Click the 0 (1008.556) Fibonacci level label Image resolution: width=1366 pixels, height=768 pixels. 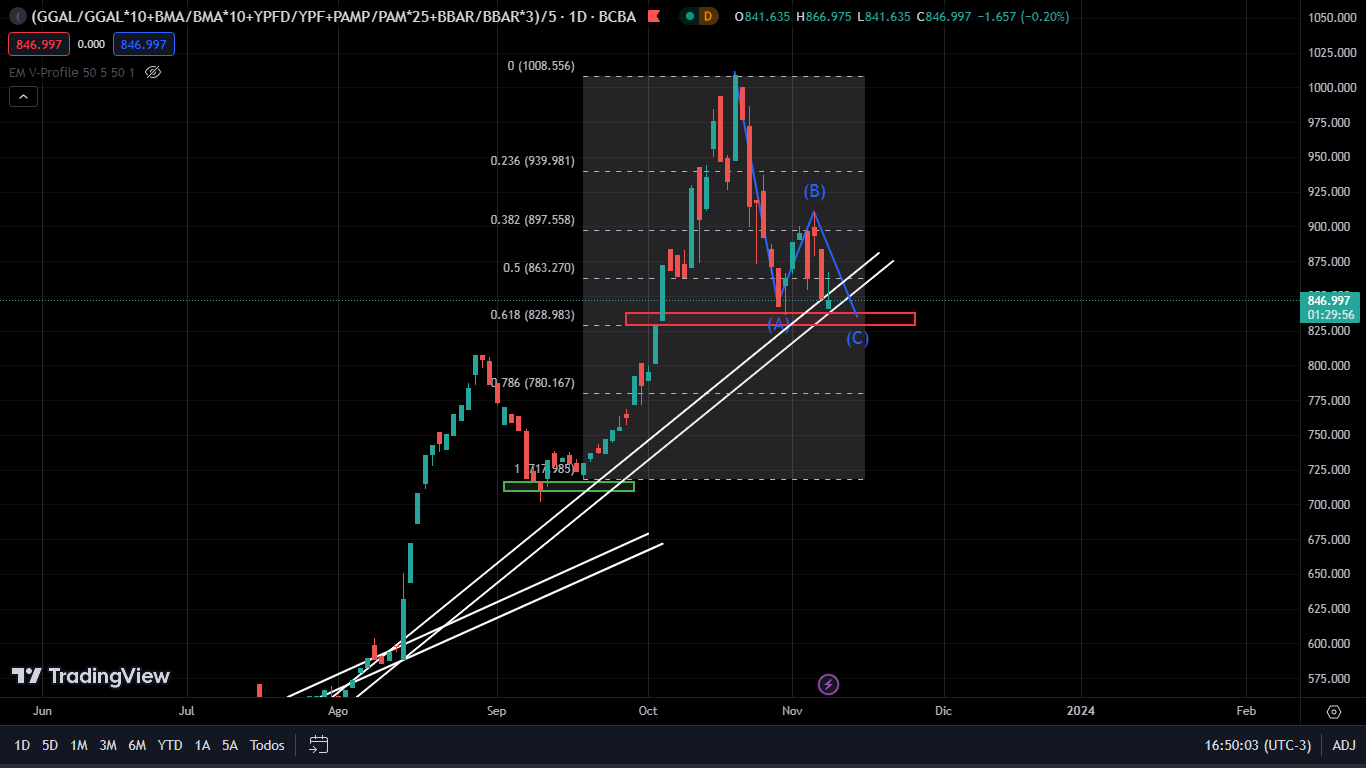[541, 66]
